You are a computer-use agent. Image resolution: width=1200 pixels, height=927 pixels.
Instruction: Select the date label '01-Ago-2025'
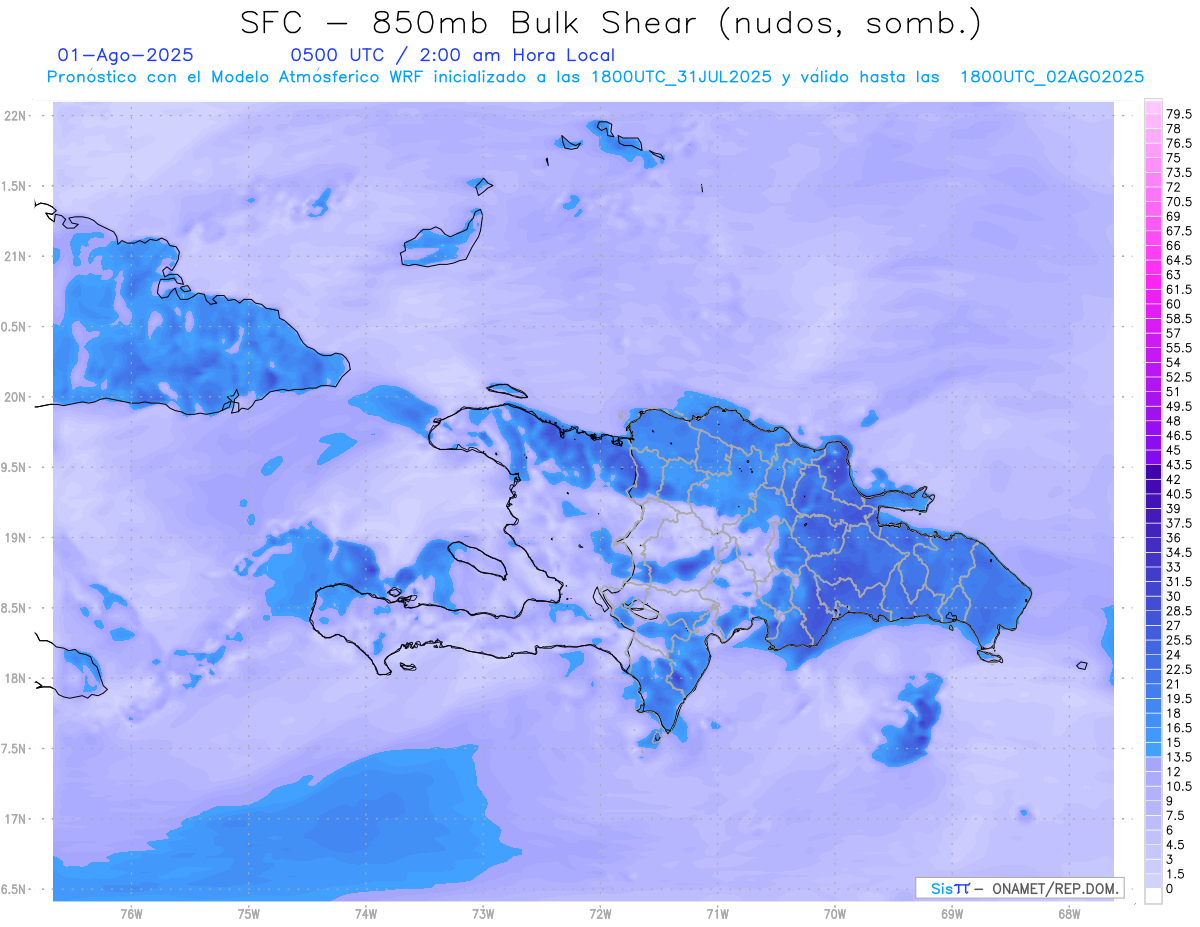(x=126, y=56)
